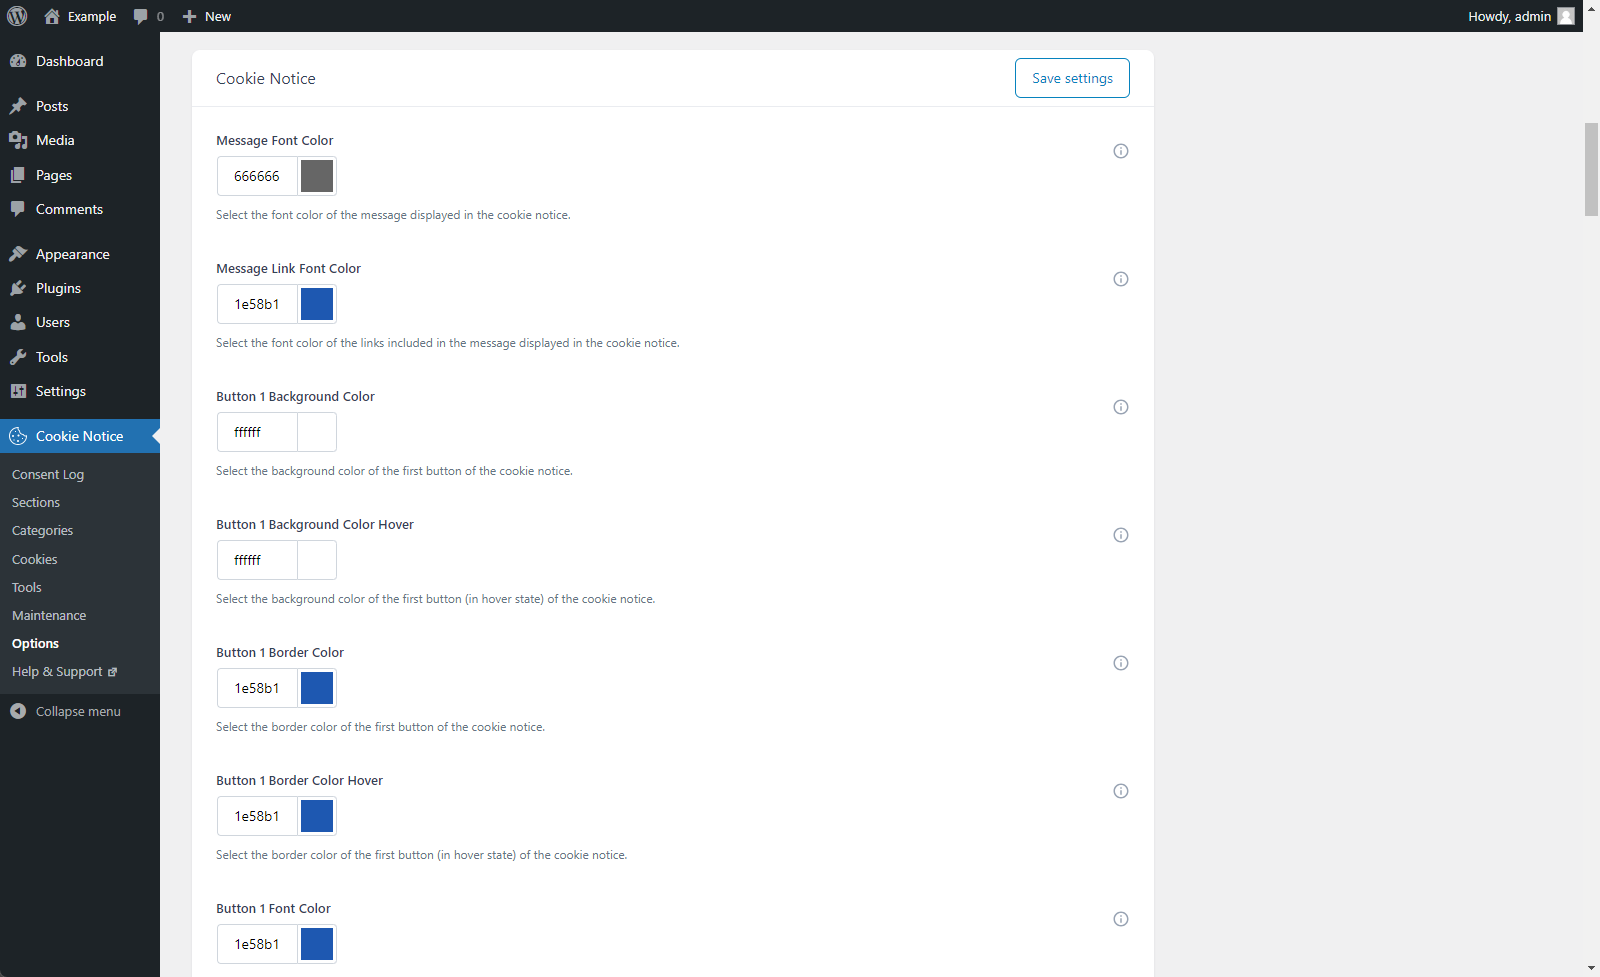The image size is (1600, 977).
Task: Select the Options submenu item
Action: click(x=35, y=643)
